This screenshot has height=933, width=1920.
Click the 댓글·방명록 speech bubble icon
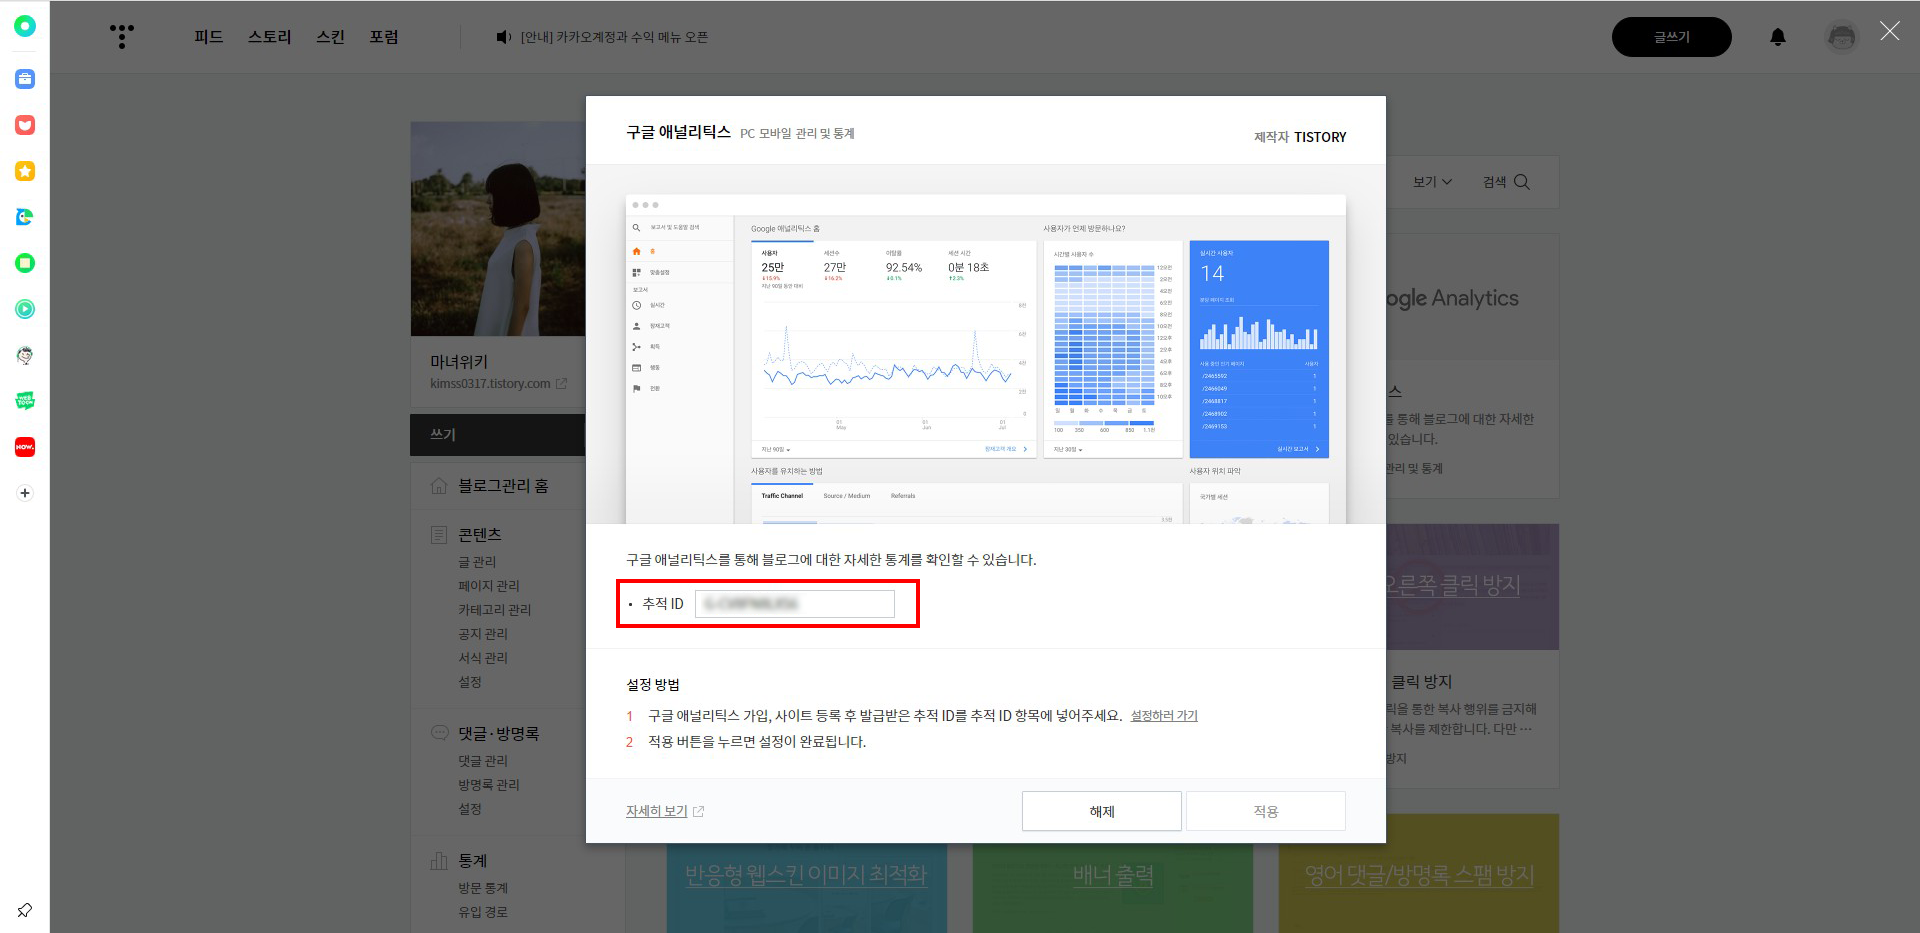[x=438, y=733]
